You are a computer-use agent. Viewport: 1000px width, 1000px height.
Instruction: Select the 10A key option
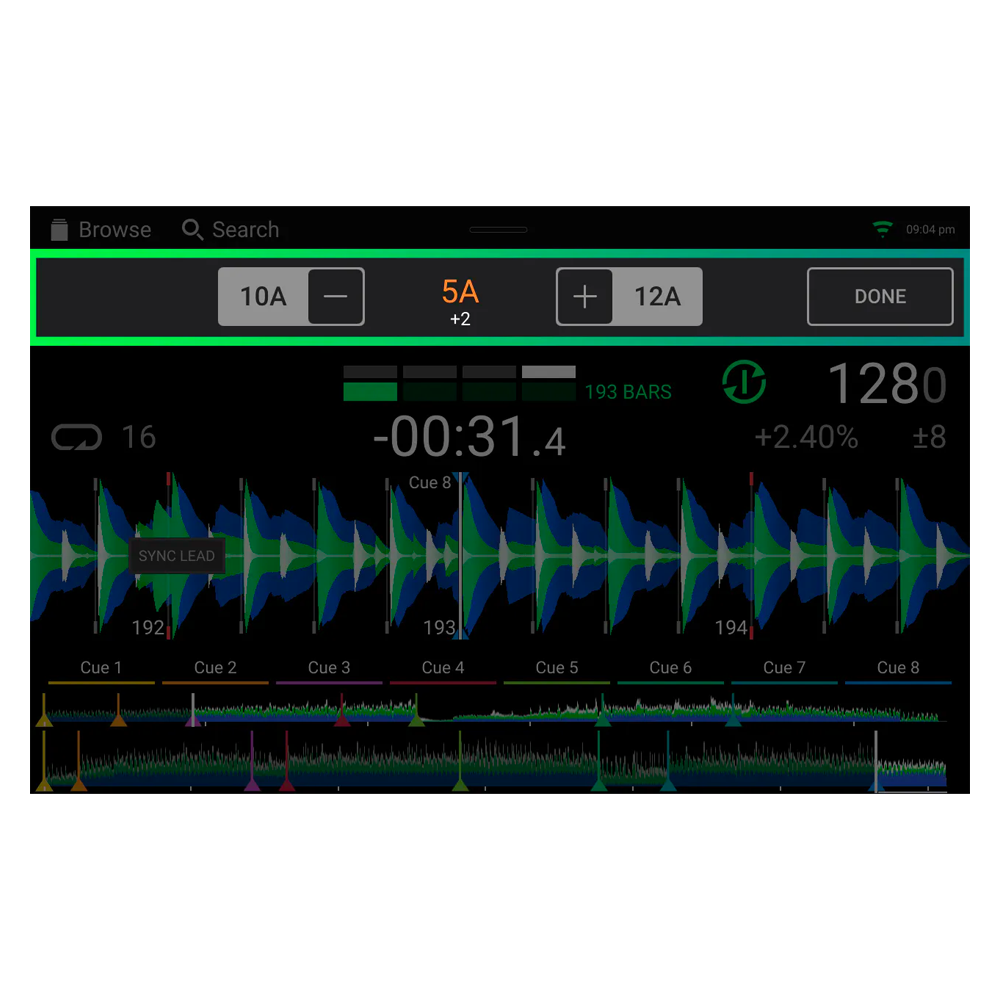click(x=263, y=297)
